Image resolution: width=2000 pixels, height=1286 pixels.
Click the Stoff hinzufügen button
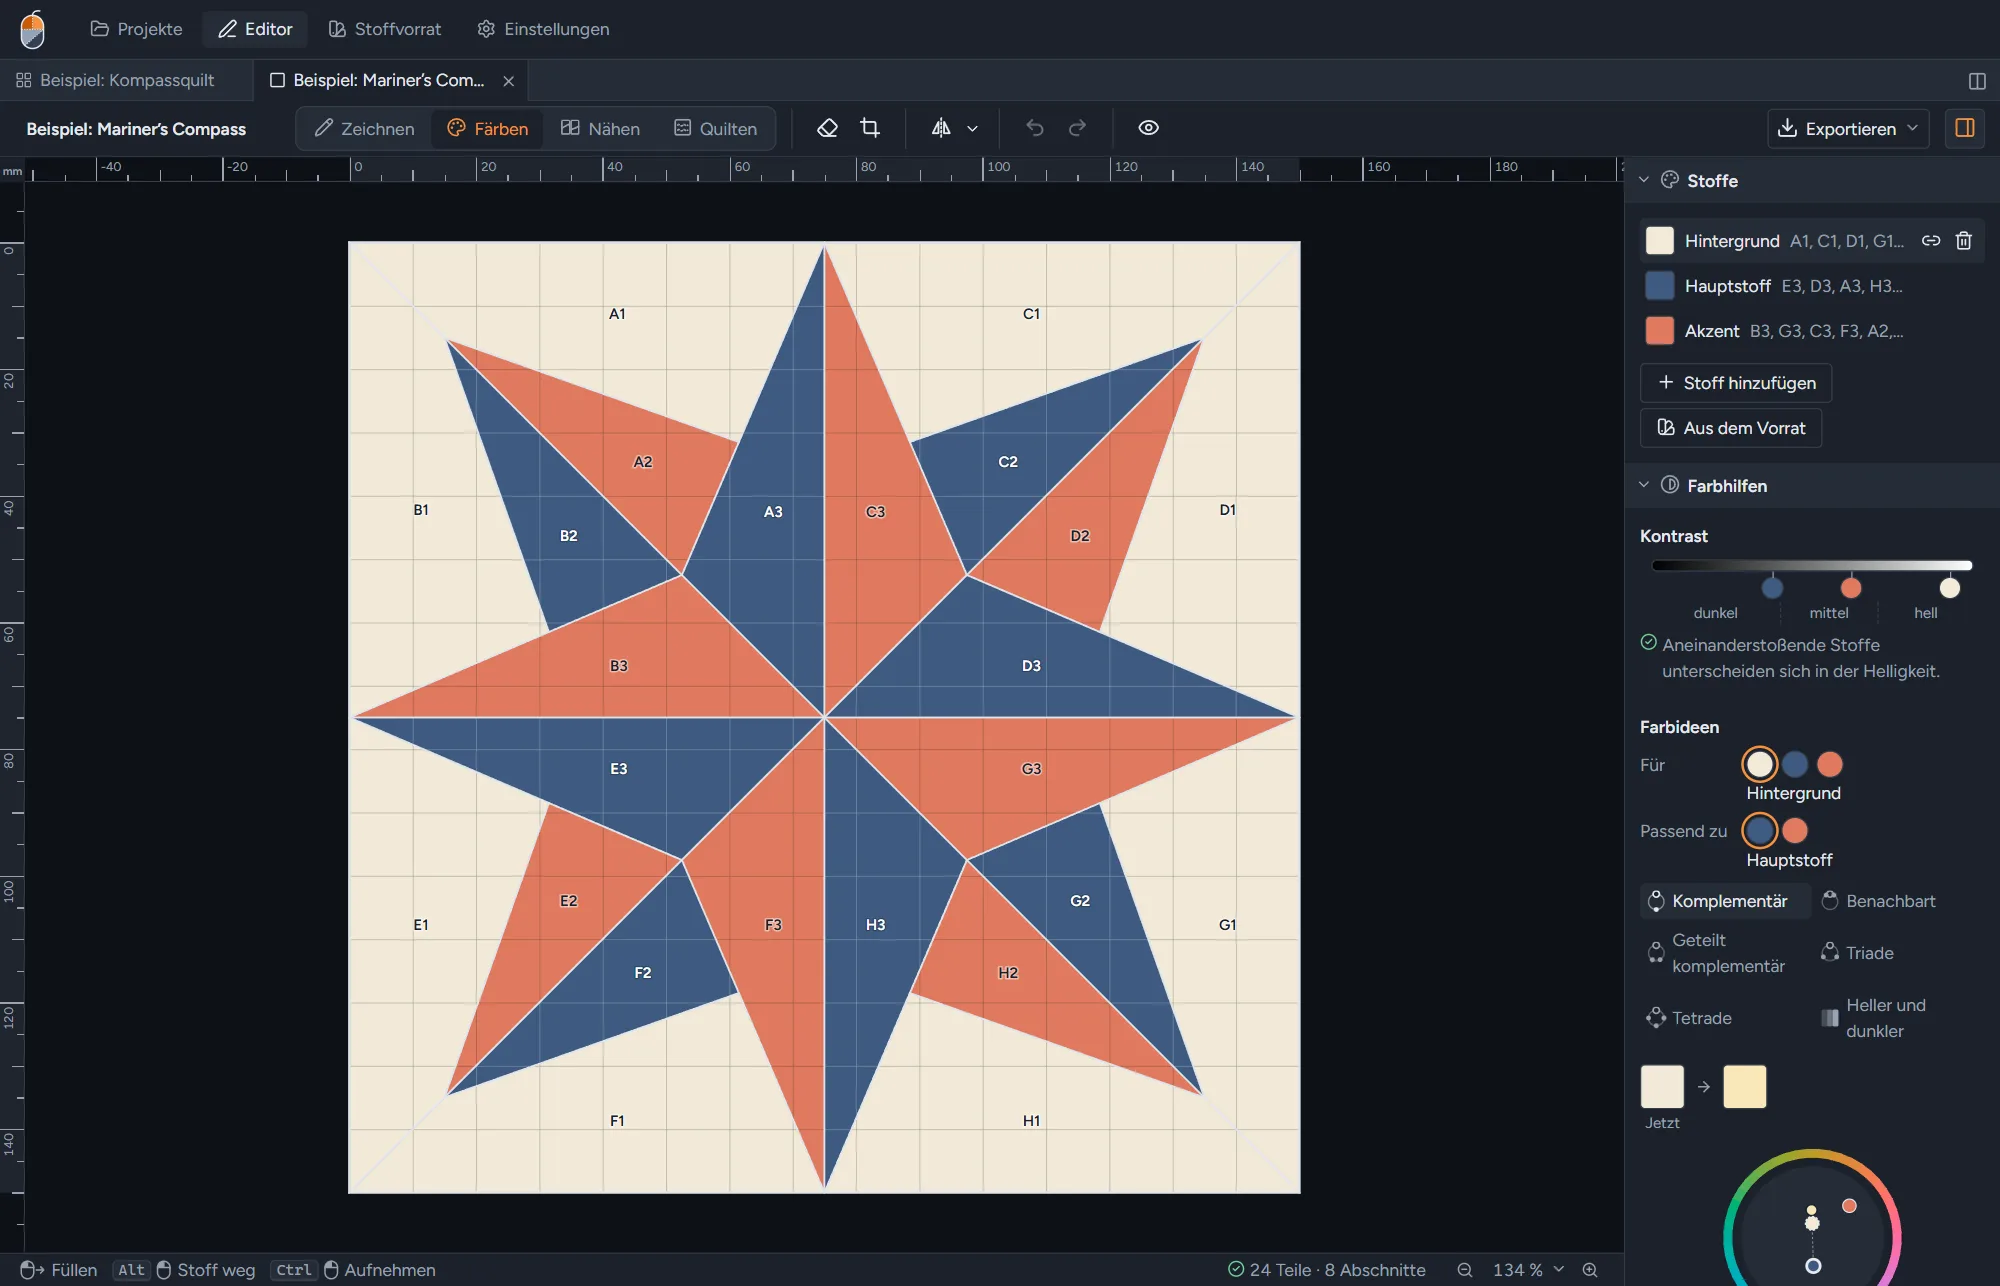pos(1736,383)
